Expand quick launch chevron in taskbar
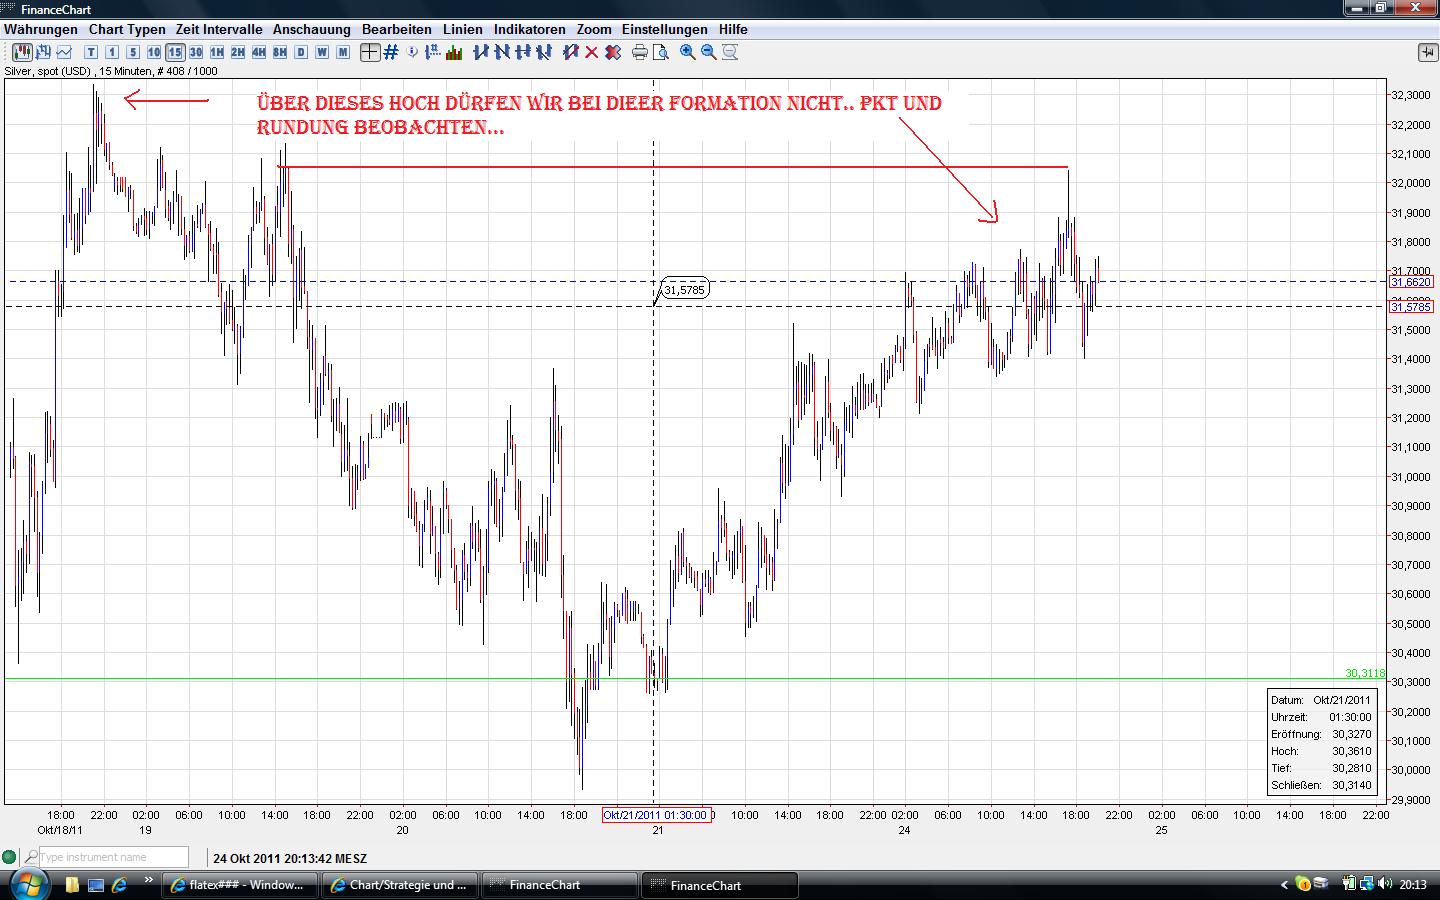 [x=148, y=881]
